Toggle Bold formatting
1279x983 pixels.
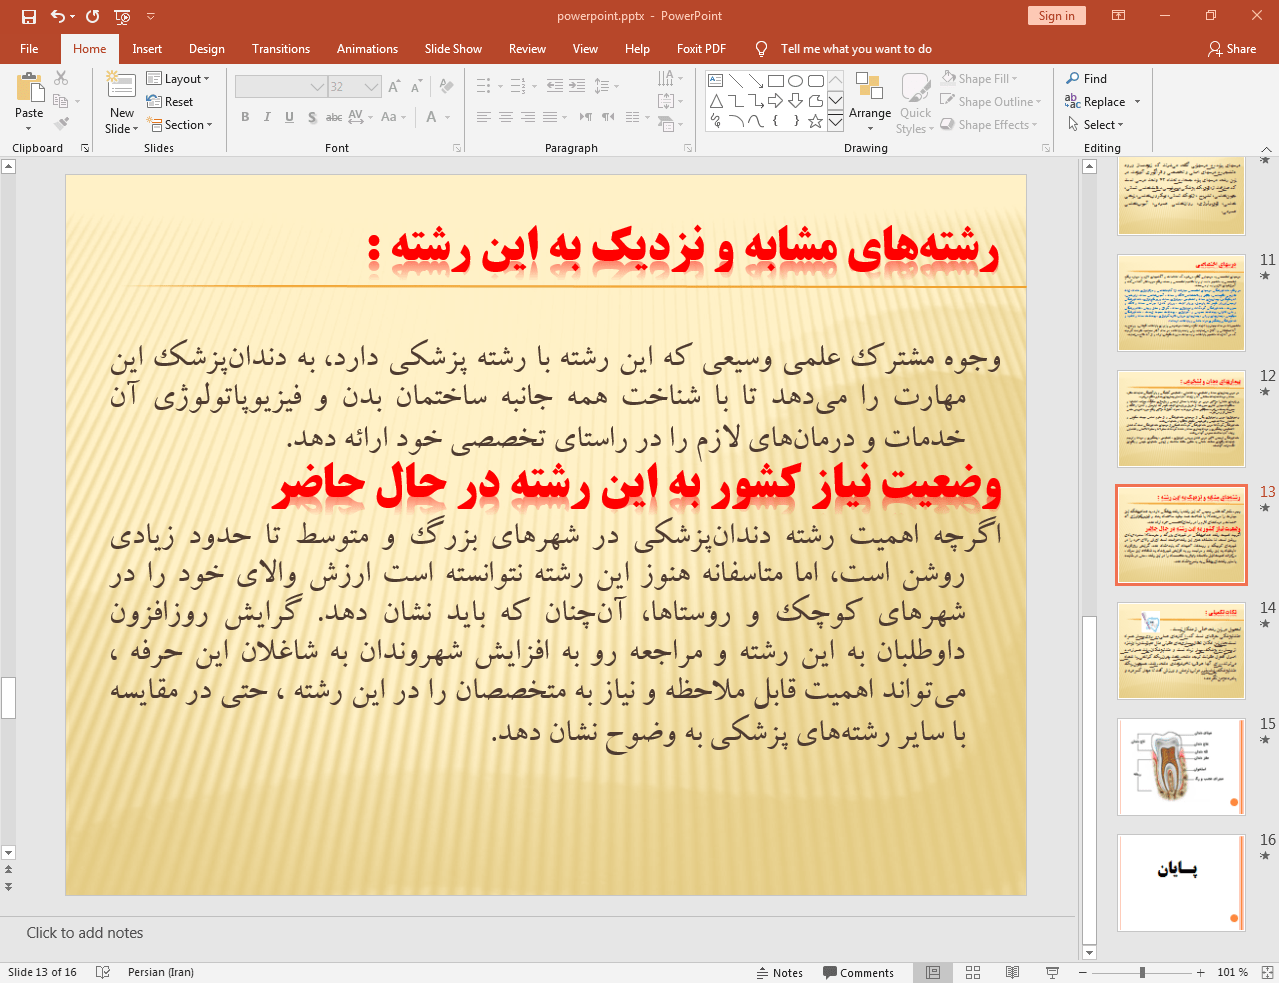click(x=245, y=117)
